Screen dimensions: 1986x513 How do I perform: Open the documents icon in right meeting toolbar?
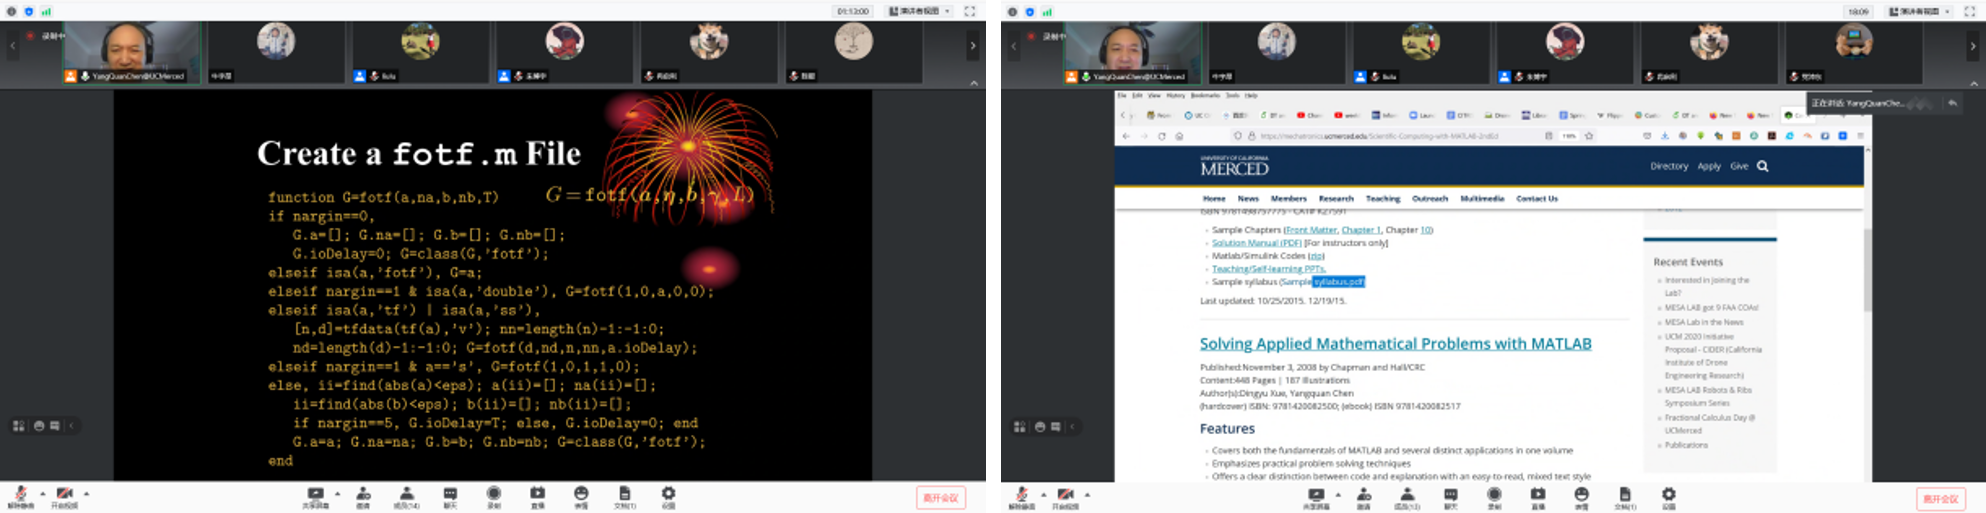(x=1625, y=496)
